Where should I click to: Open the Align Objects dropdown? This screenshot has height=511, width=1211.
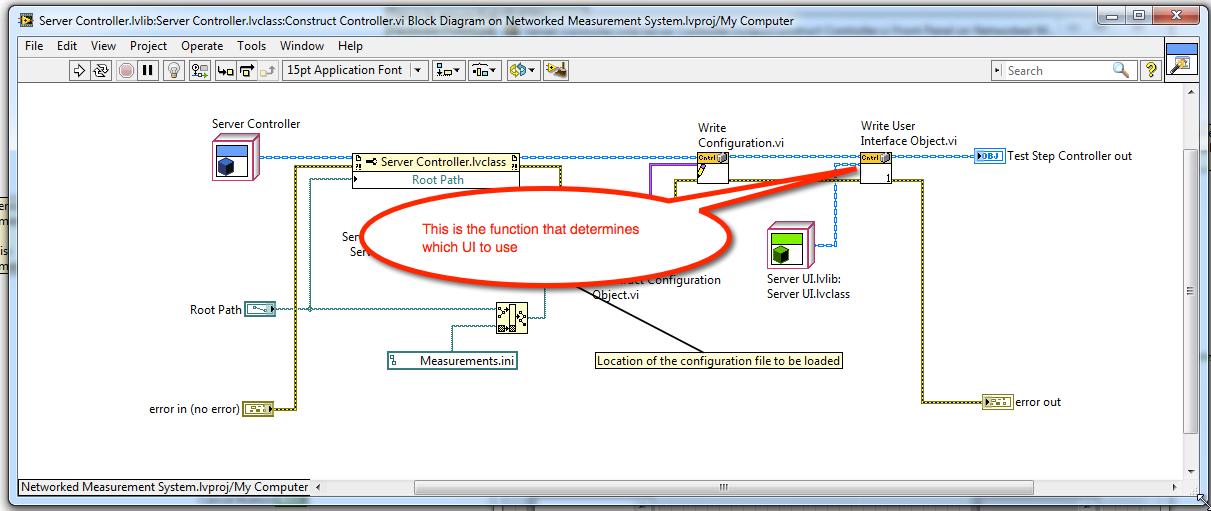pos(447,70)
